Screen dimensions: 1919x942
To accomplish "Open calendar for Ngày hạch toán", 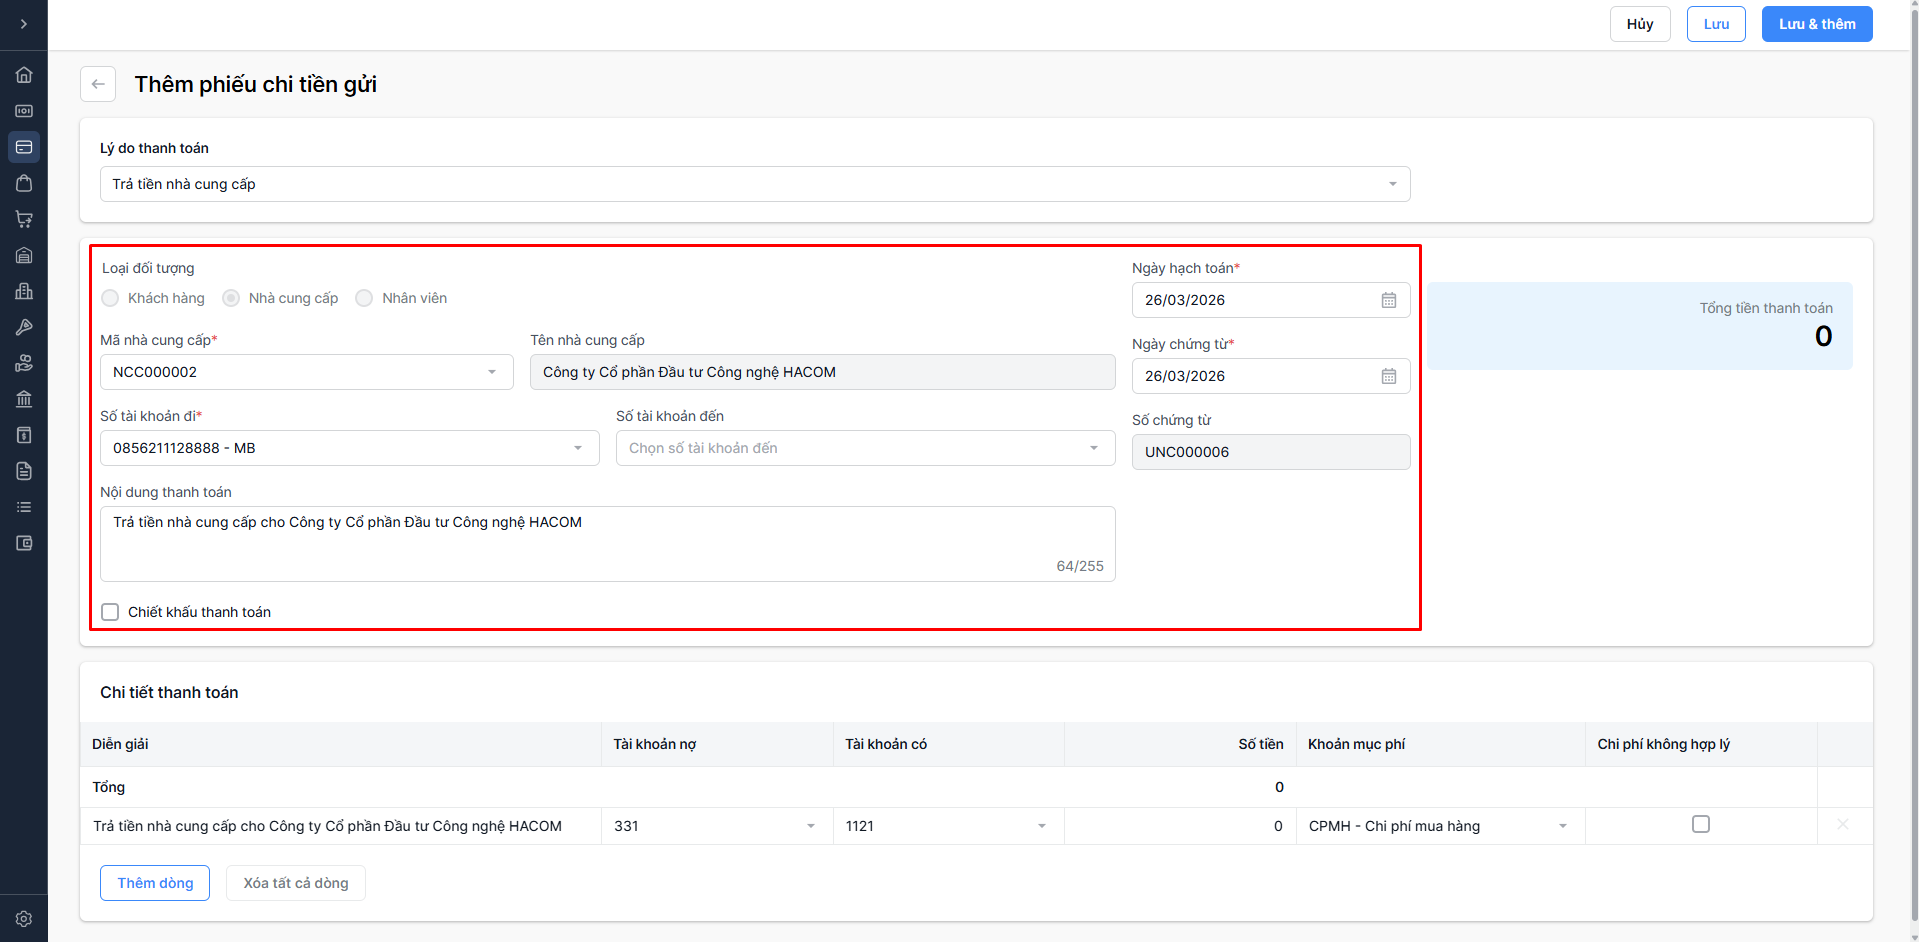I will [1388, 300].
